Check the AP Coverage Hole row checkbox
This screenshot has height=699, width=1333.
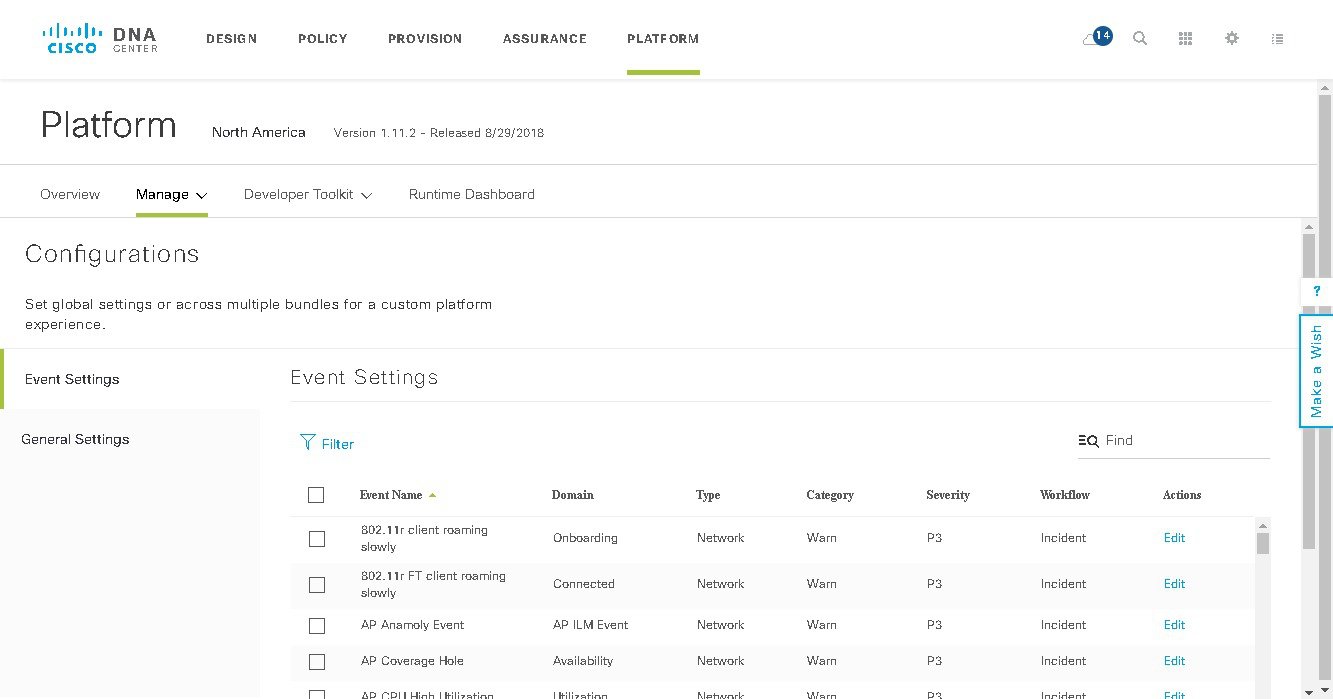coord(317,662)
